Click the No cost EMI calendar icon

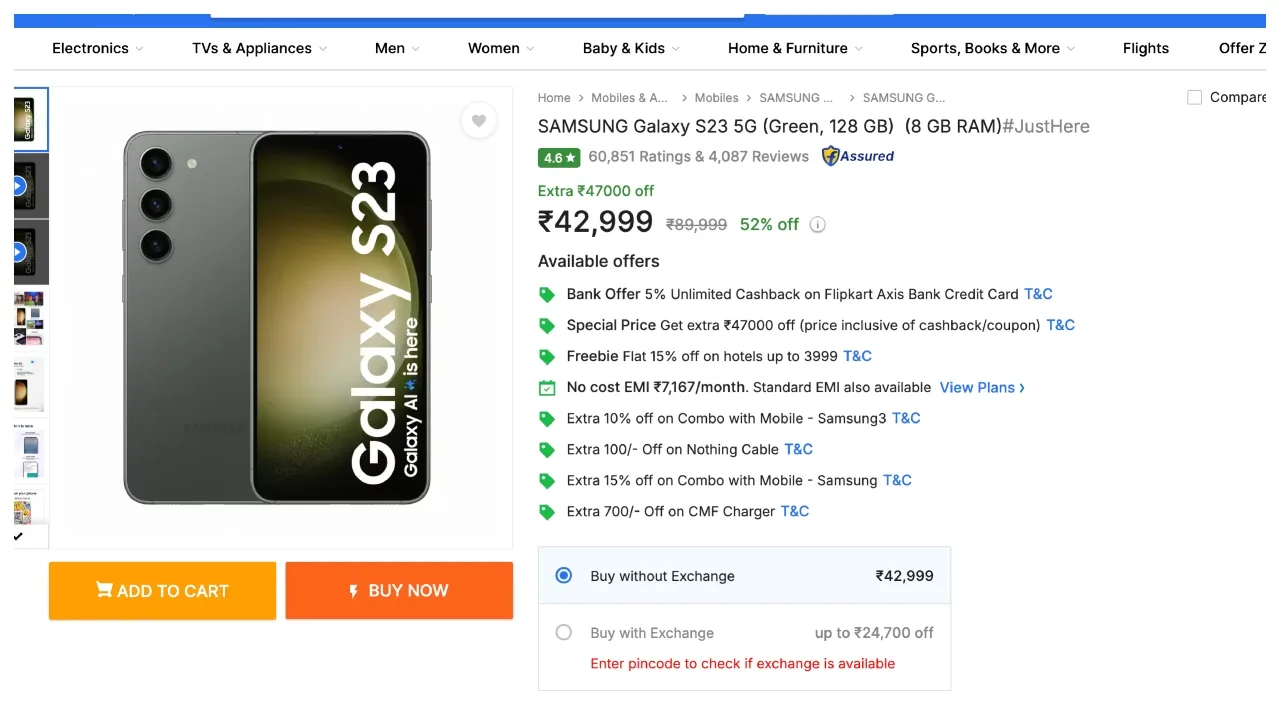(547, 388)
